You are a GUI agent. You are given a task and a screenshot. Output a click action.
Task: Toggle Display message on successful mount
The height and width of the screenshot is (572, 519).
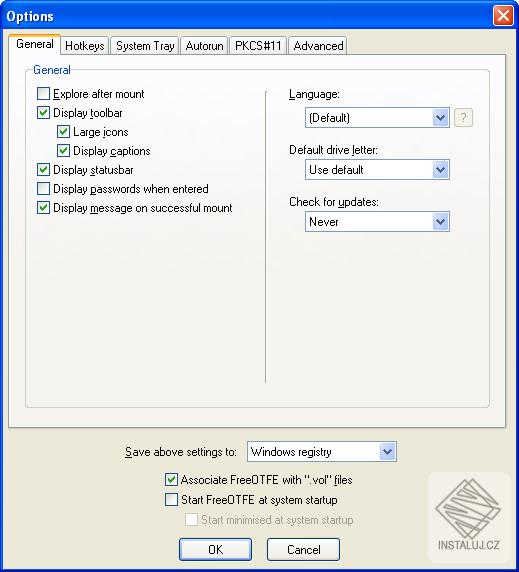(x=43, y=208)
